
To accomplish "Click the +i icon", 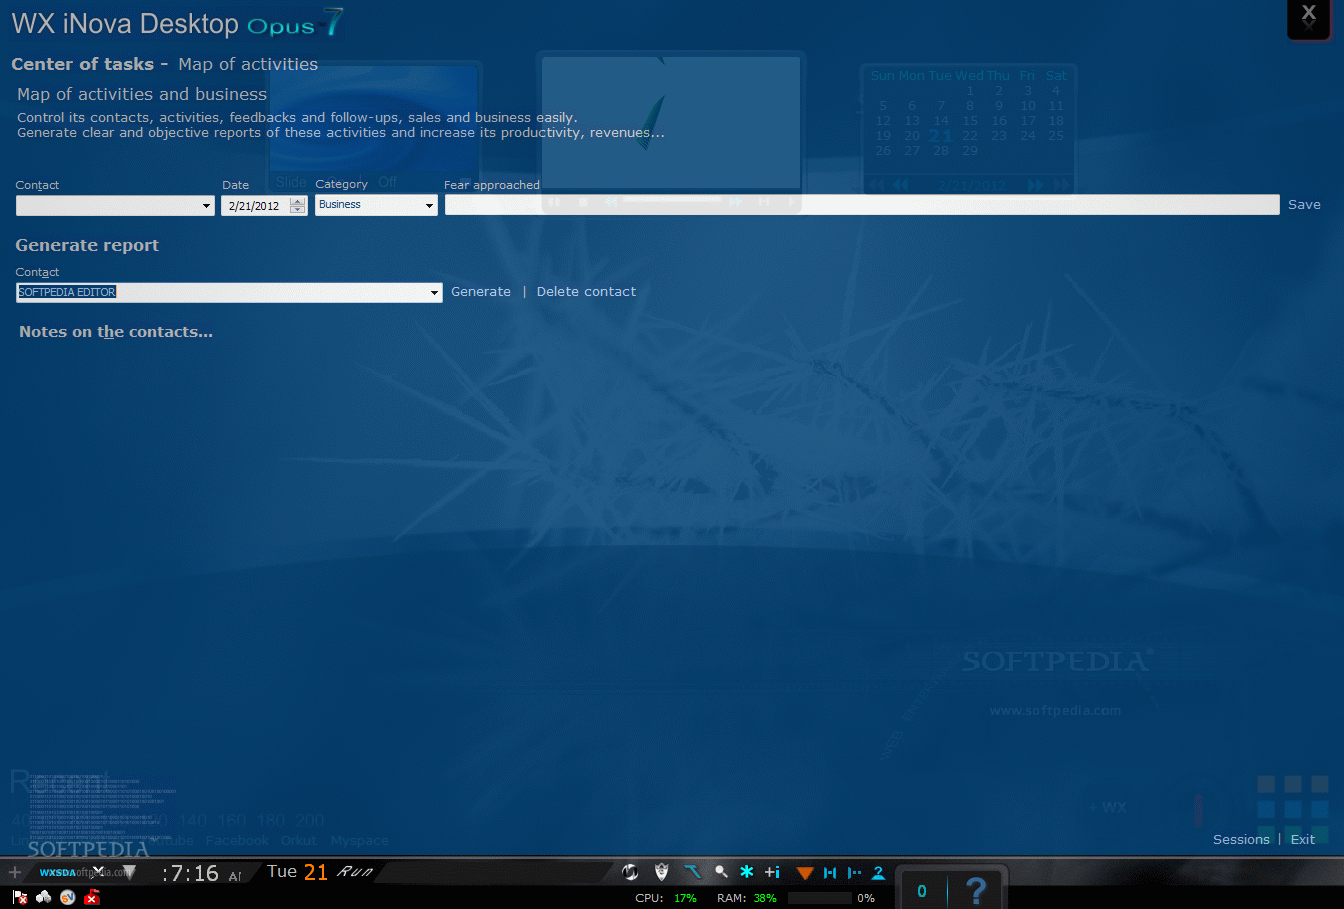I will click(x=772, y=872).
